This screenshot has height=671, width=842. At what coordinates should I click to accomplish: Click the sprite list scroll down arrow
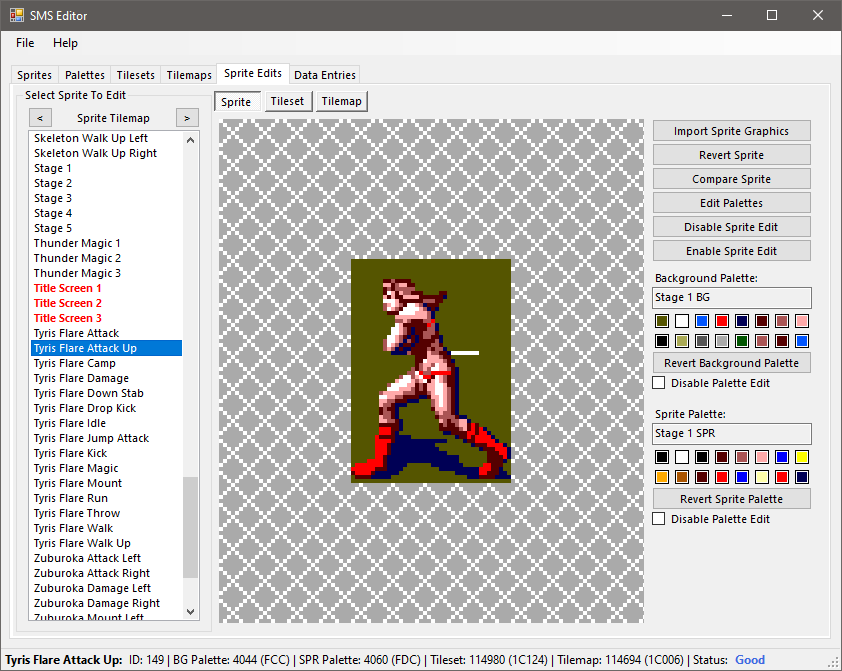click(190, 611)
